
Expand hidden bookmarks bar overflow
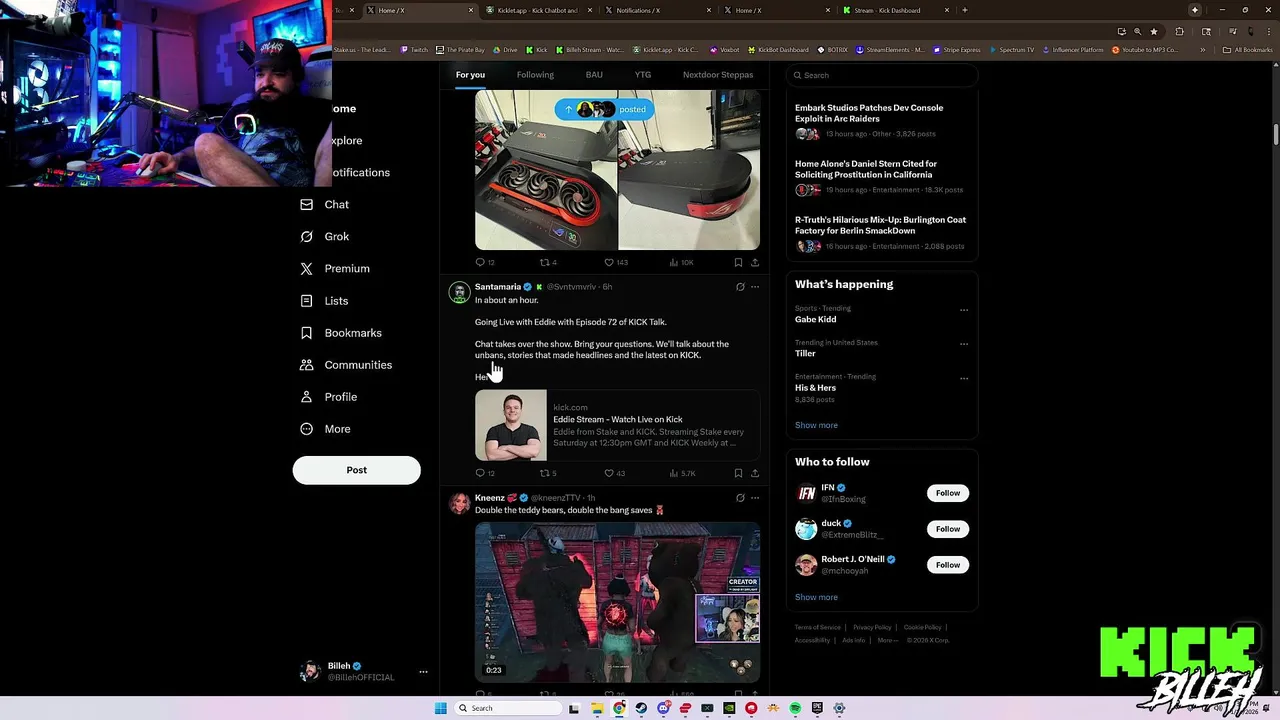pyautogui.click(x=1203, y=50)
